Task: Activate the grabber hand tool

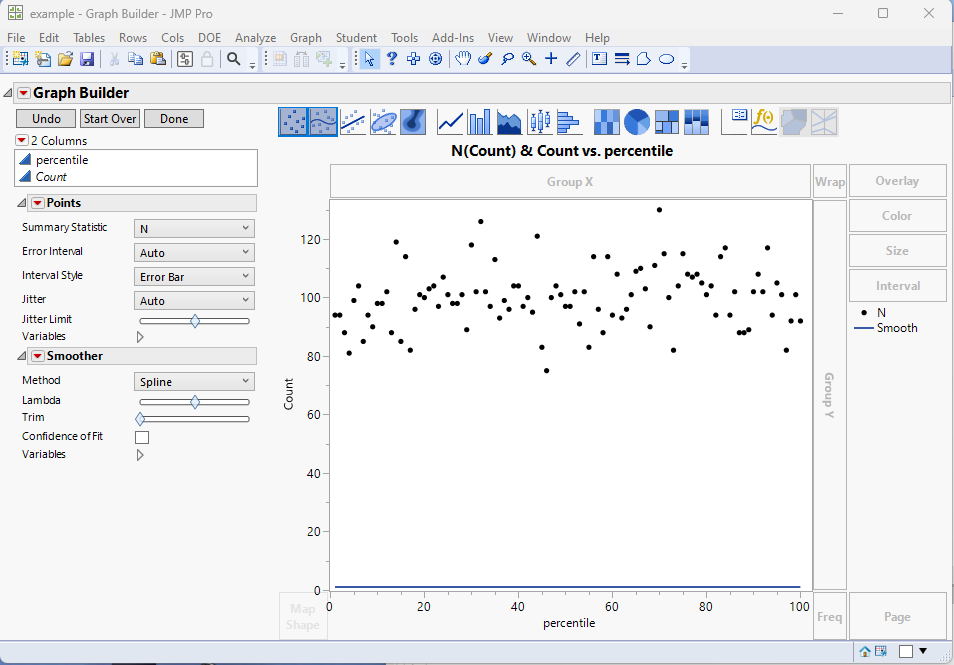Action: [463, 59]
